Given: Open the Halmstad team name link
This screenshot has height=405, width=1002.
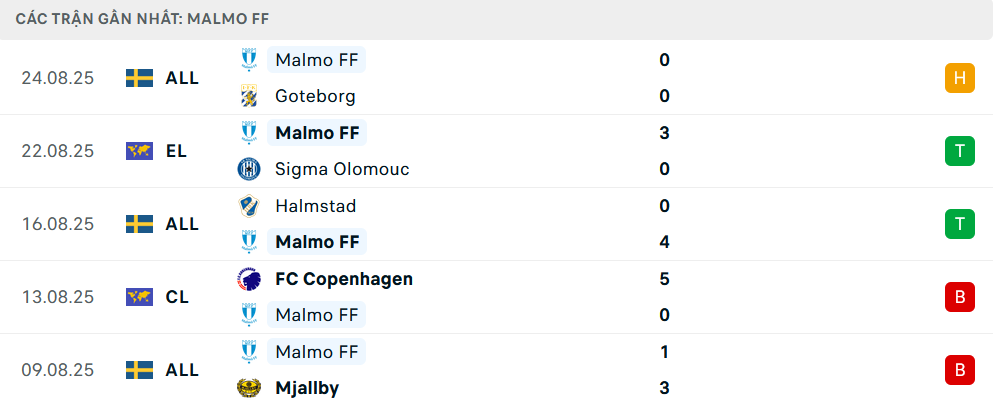Looking at the screenshot, I should point(315,206).
